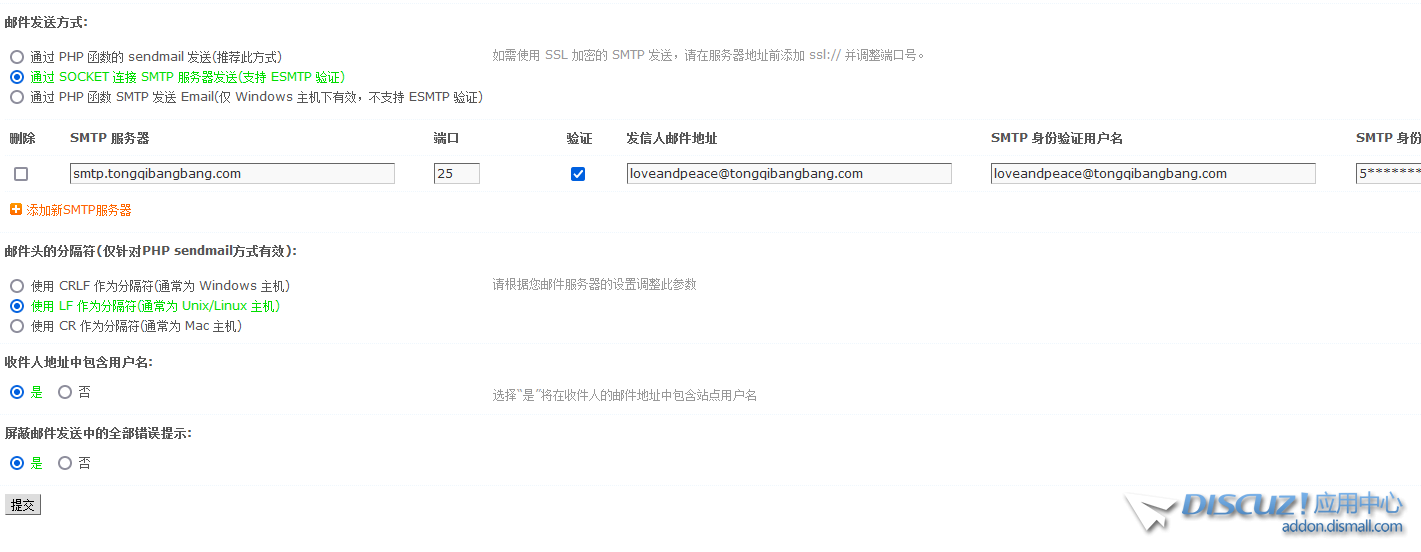Click the 邮件头的分隔符 heading
The width and height of the screenshot is (1421, 552).
point(151,251)
